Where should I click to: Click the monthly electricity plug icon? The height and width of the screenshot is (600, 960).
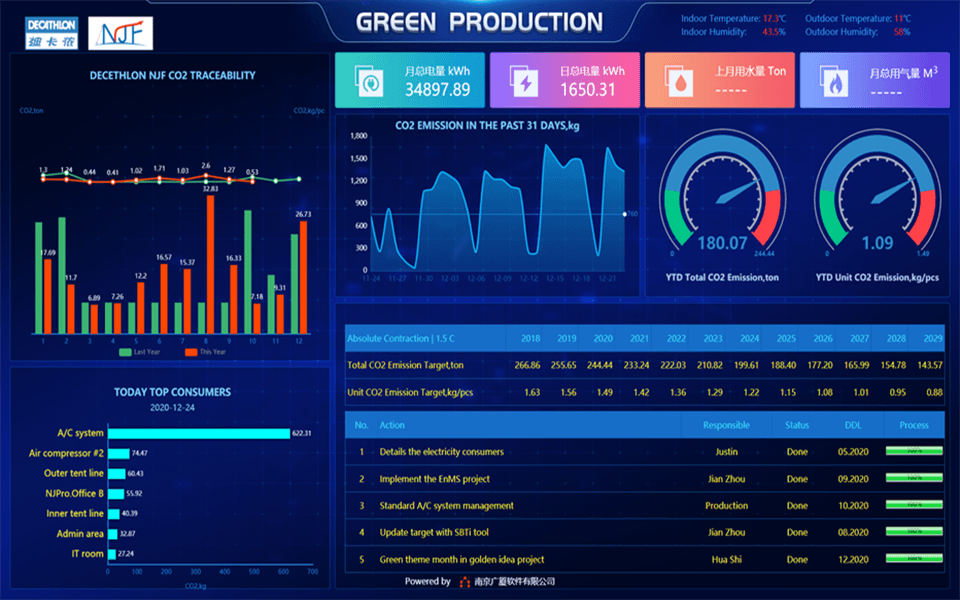[x=368, y=80]
